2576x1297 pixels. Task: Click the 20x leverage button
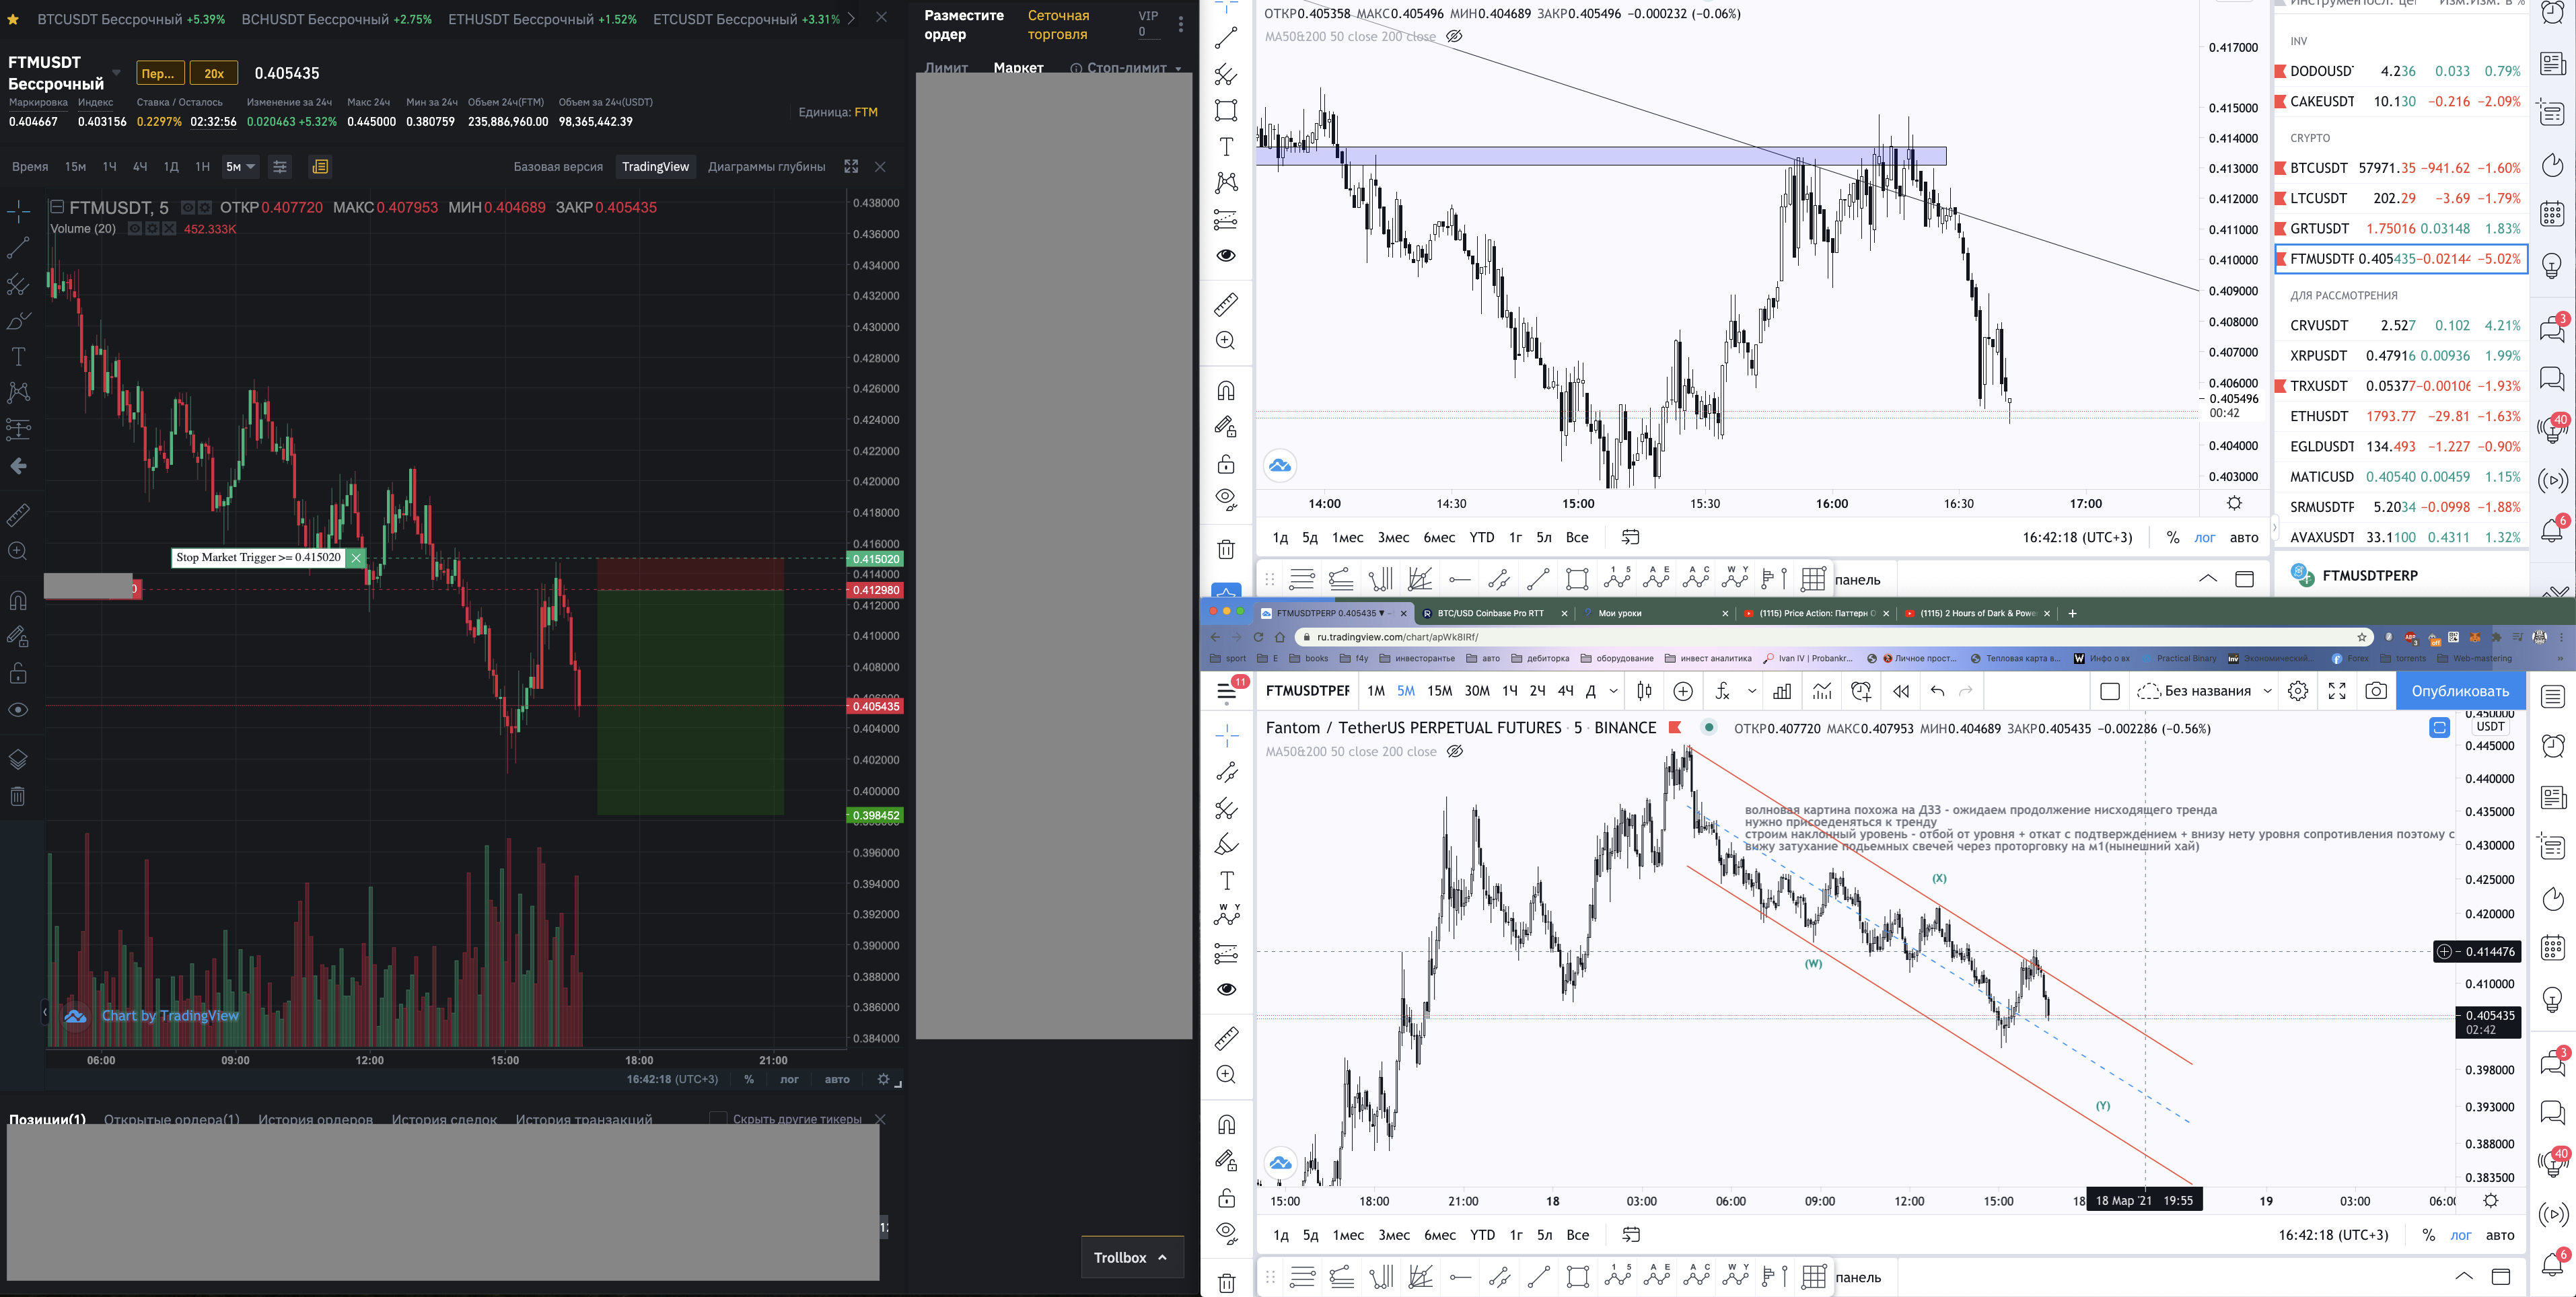click(x=214, y=73)
